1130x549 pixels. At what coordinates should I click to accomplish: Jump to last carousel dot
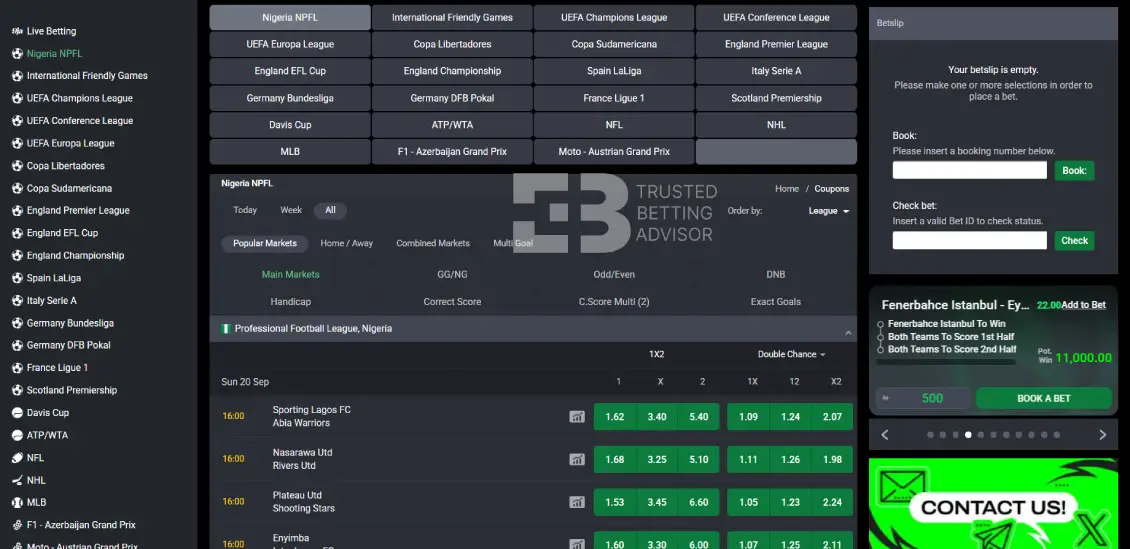pos(1056,435)
